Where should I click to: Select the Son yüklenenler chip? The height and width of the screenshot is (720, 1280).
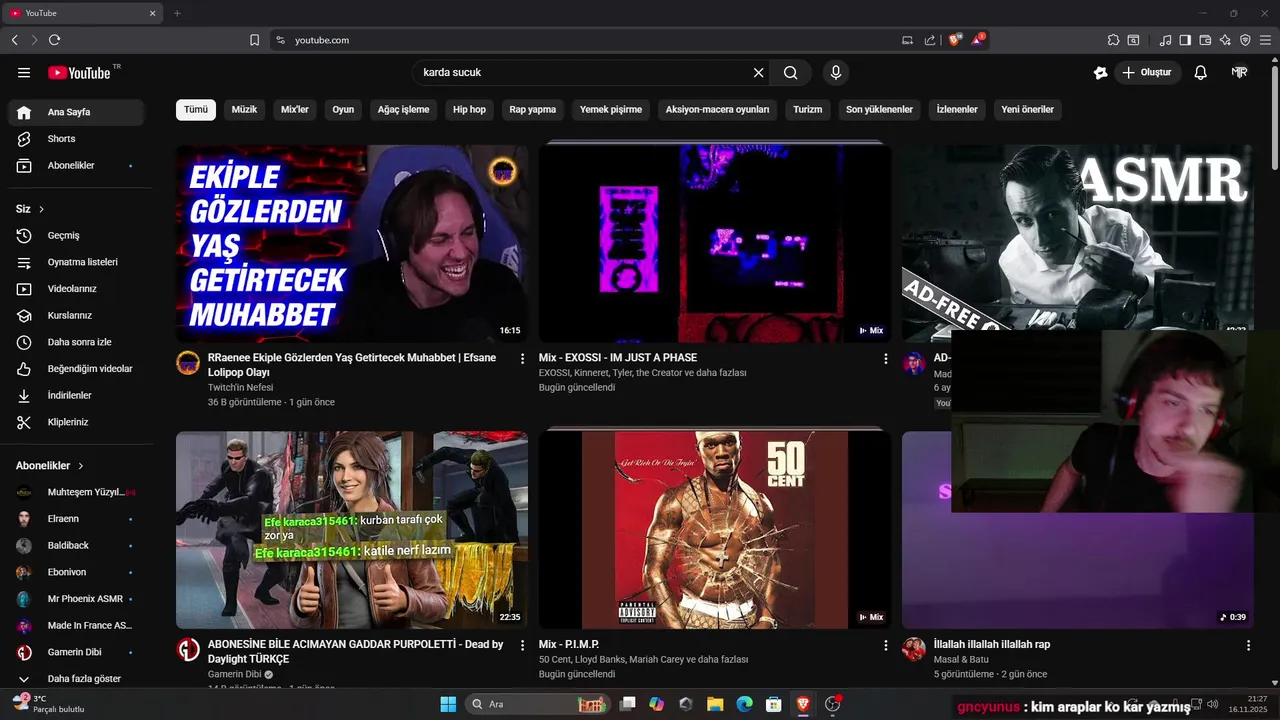879,109
